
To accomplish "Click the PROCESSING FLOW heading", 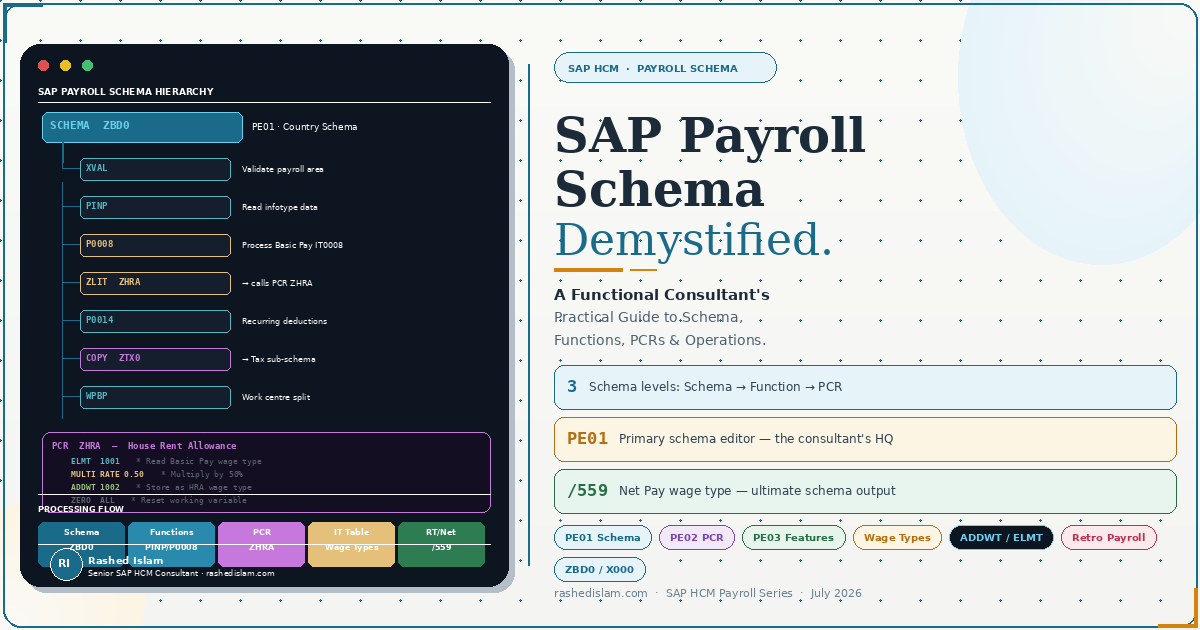I will click(81, 509).
